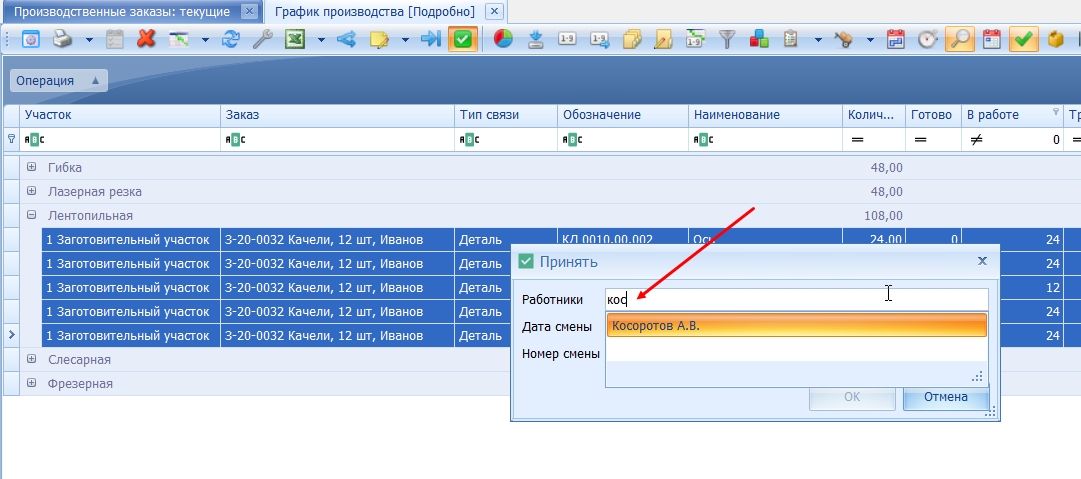Select Косоротов А.В. from suggestion list

coord(796,325)
